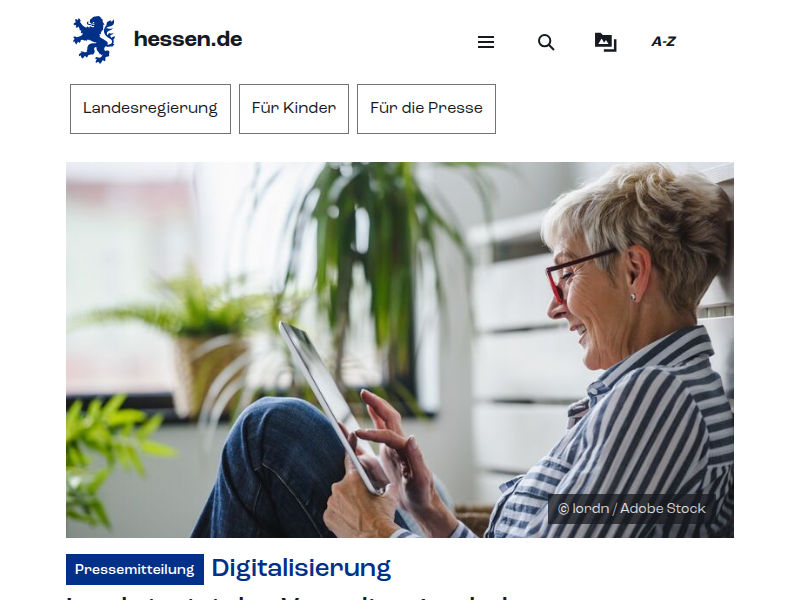
Task: Click the Pressemitteilung badge
Action: (x=135, y=569)
